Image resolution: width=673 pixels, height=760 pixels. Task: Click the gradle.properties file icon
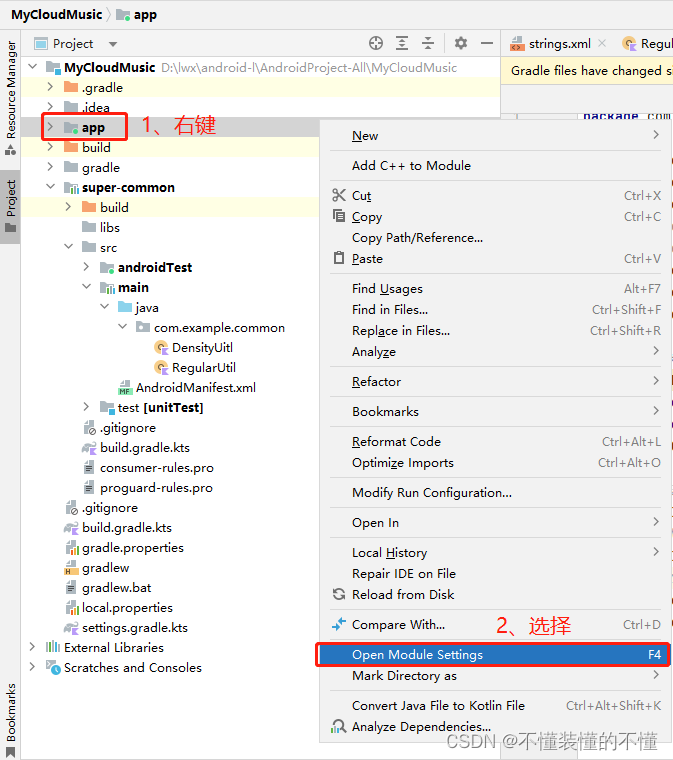[72, 548]
